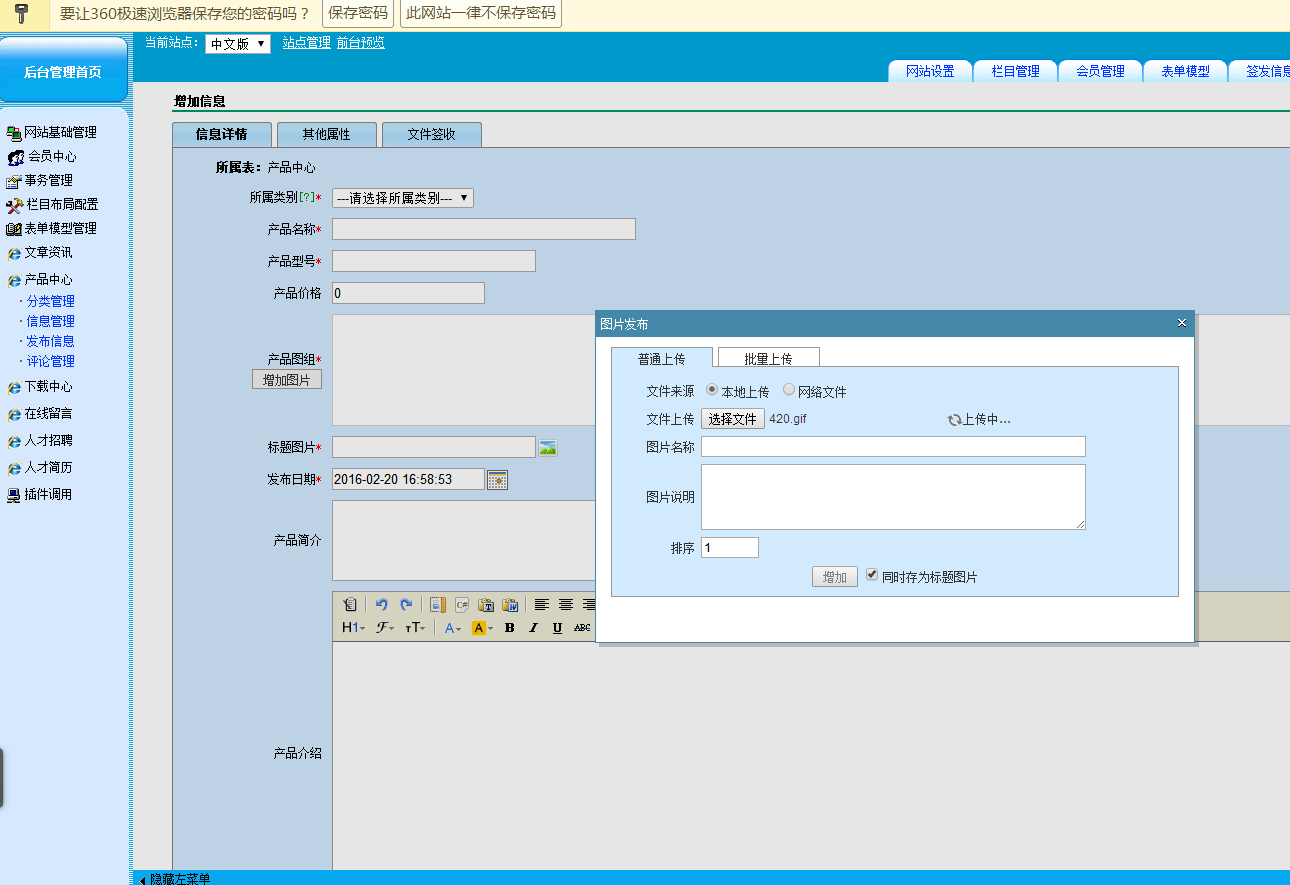
Task: Click the 图片名称 input field
Action: pyautogui.click(x=892, y=447)
